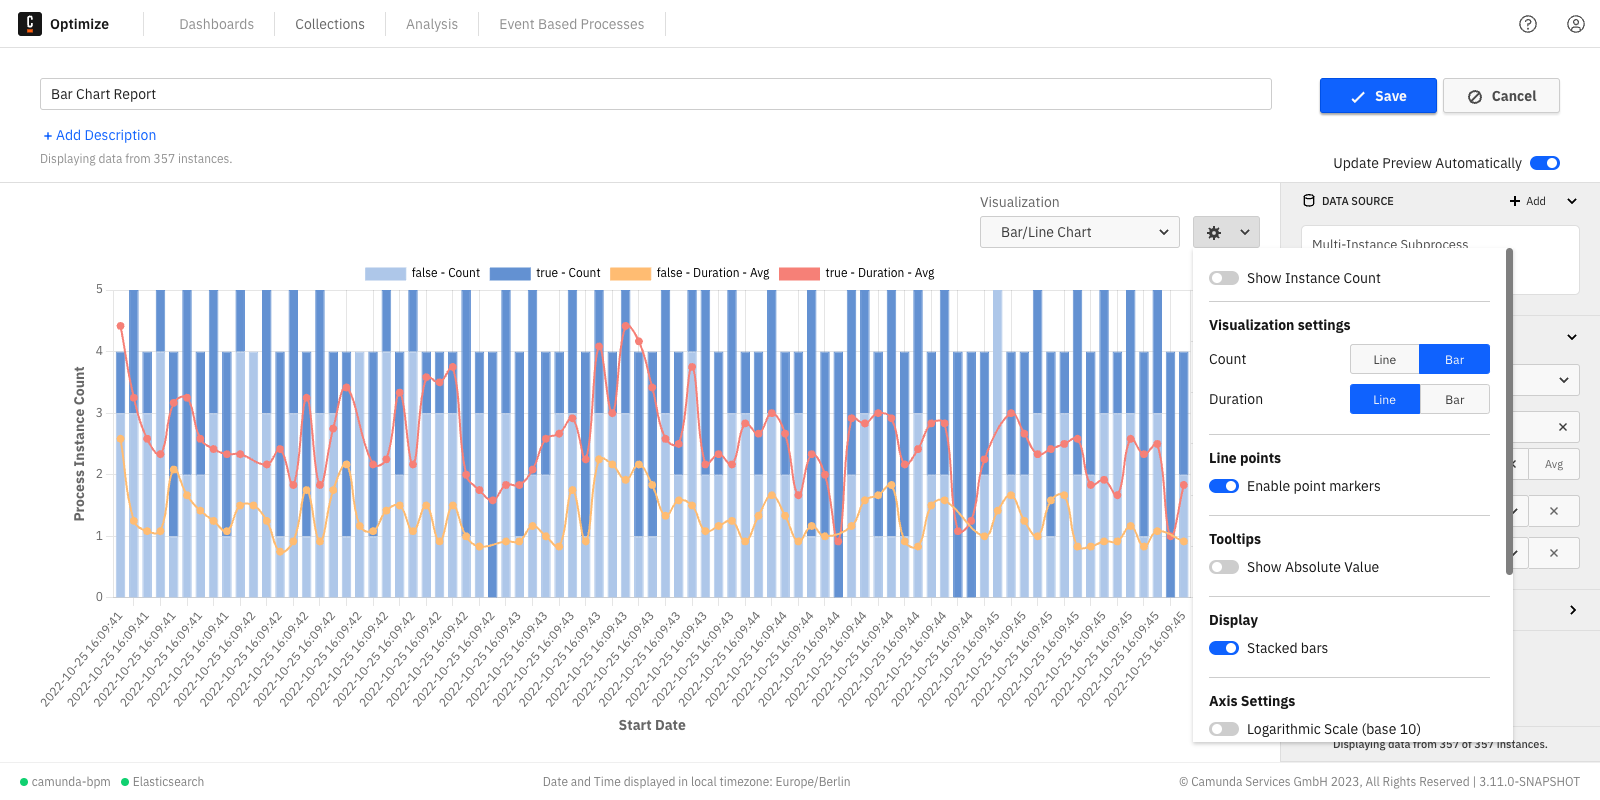Collapse the second panel section chevron
The height and width of the screenshot is (800, 1600).
tap(1572, 337)
